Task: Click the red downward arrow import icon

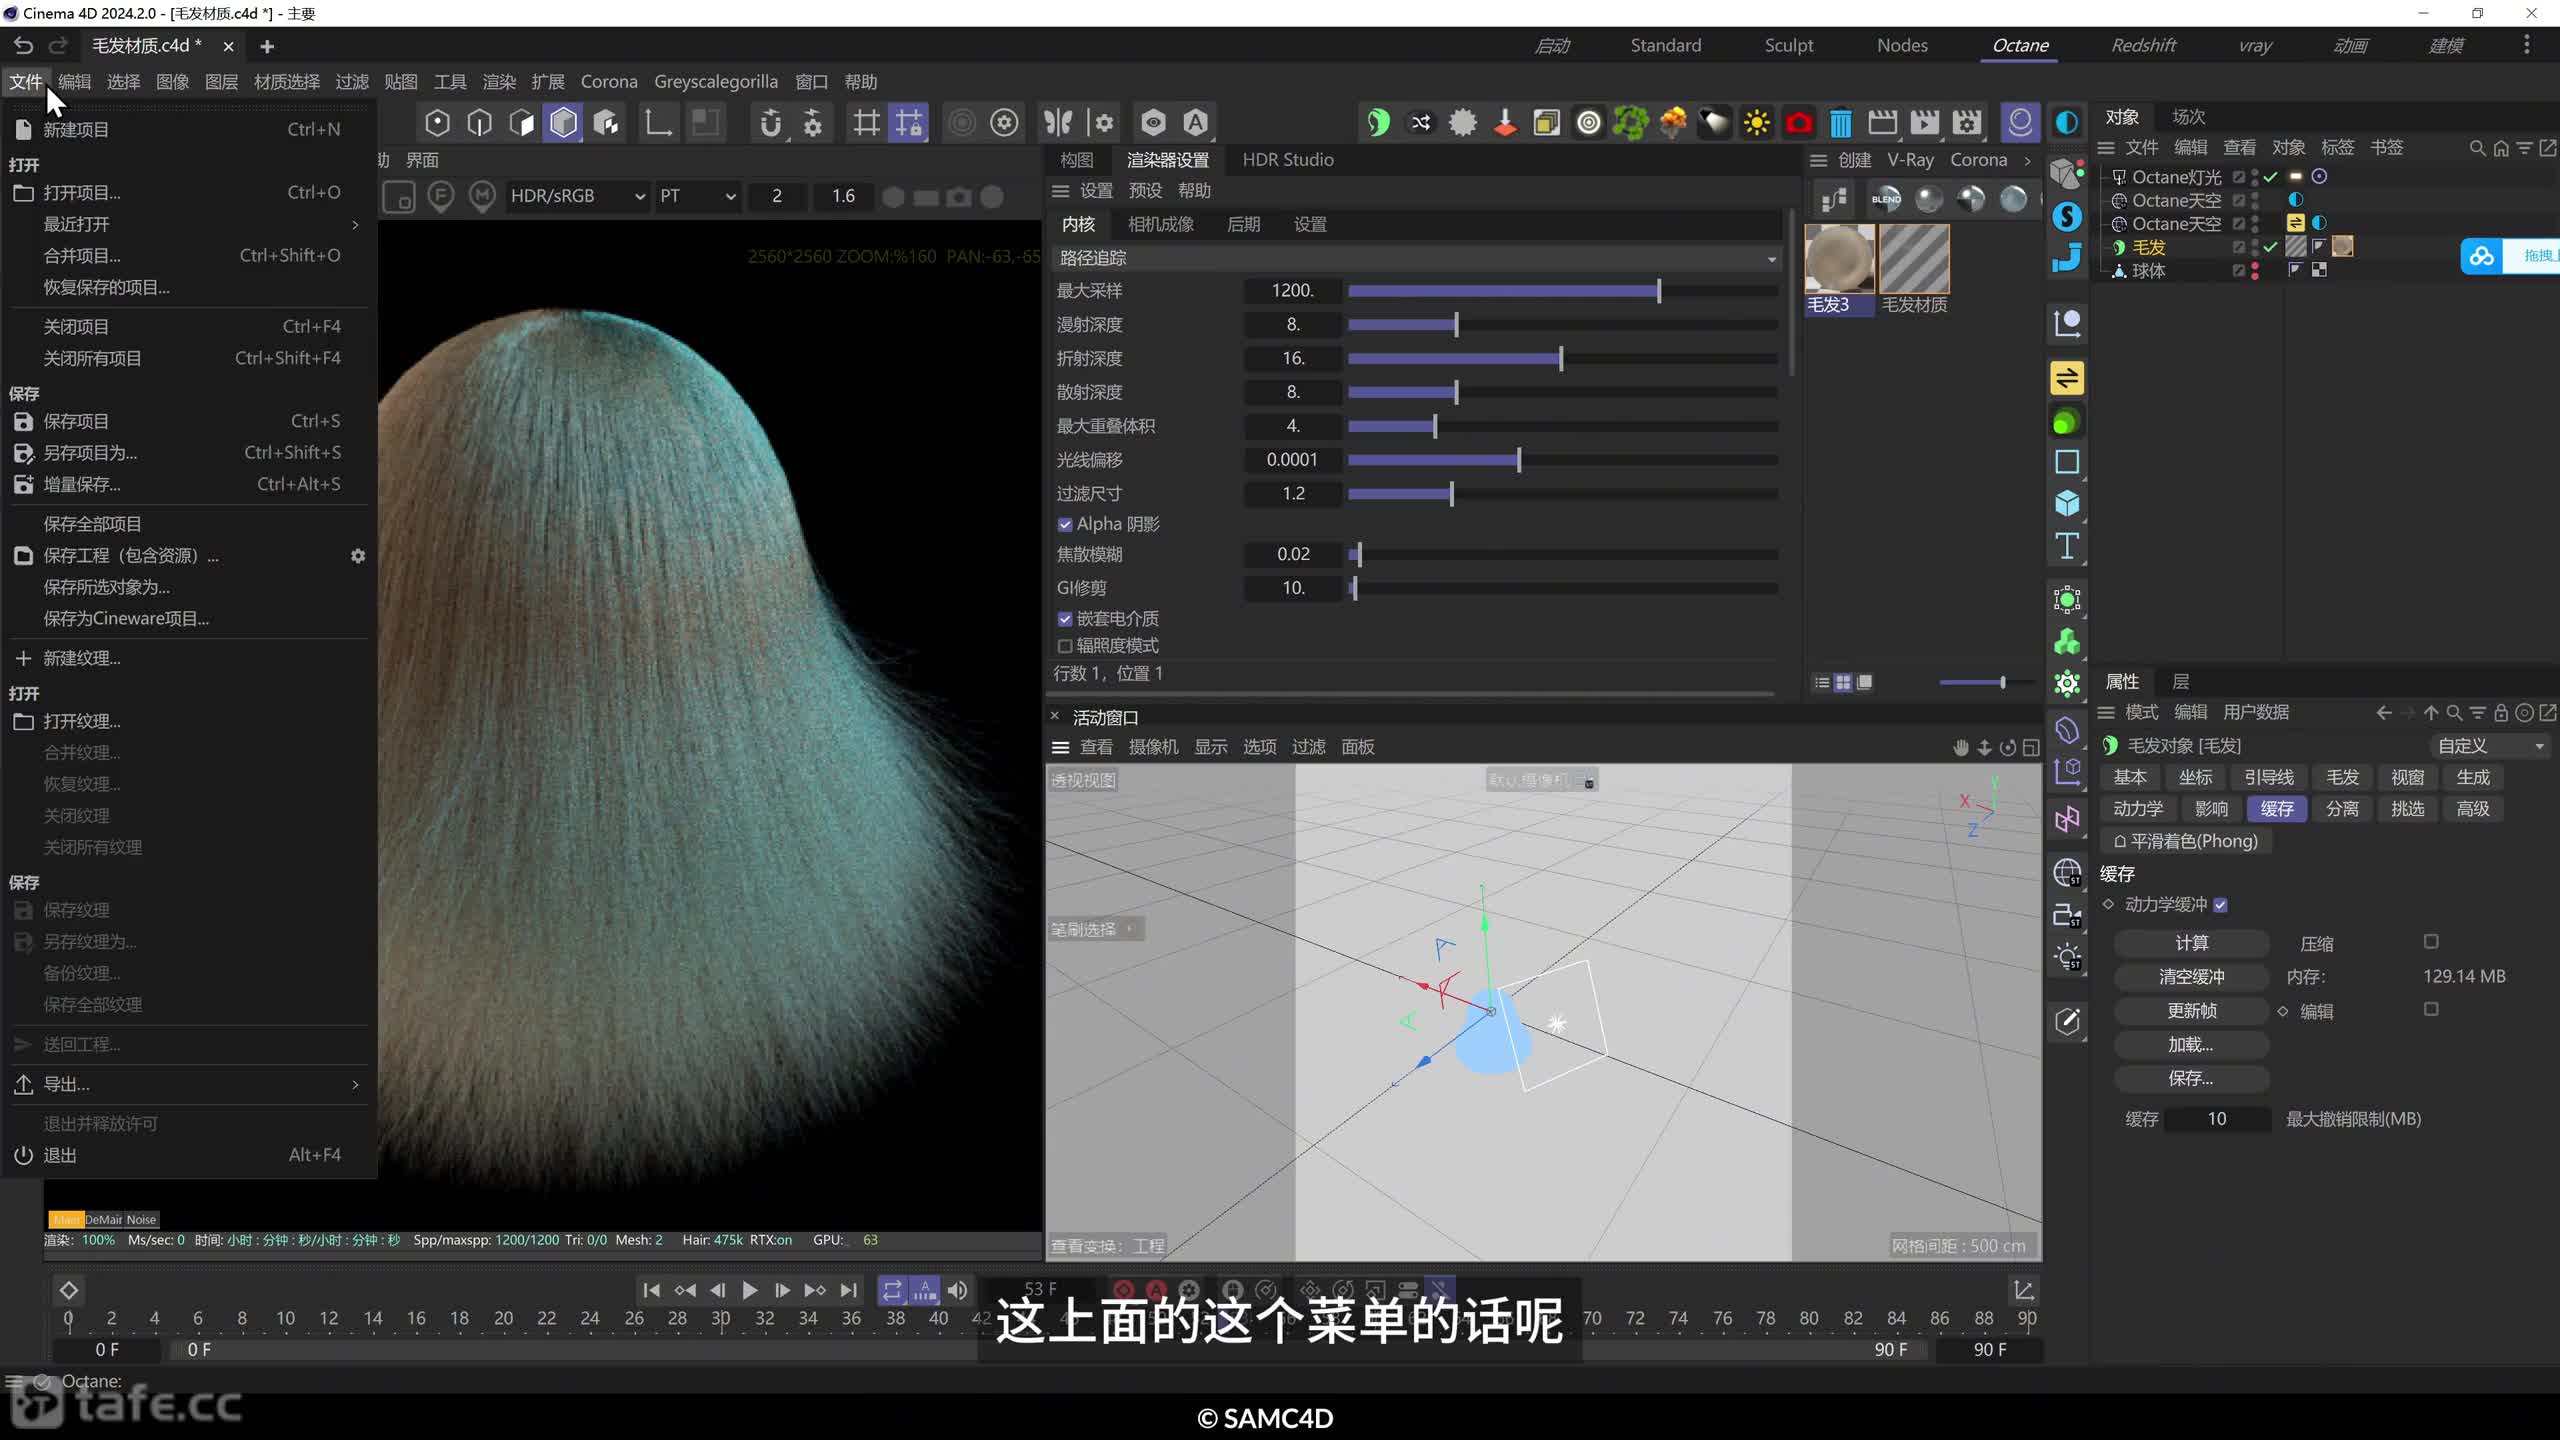Action: point(1504,122)
